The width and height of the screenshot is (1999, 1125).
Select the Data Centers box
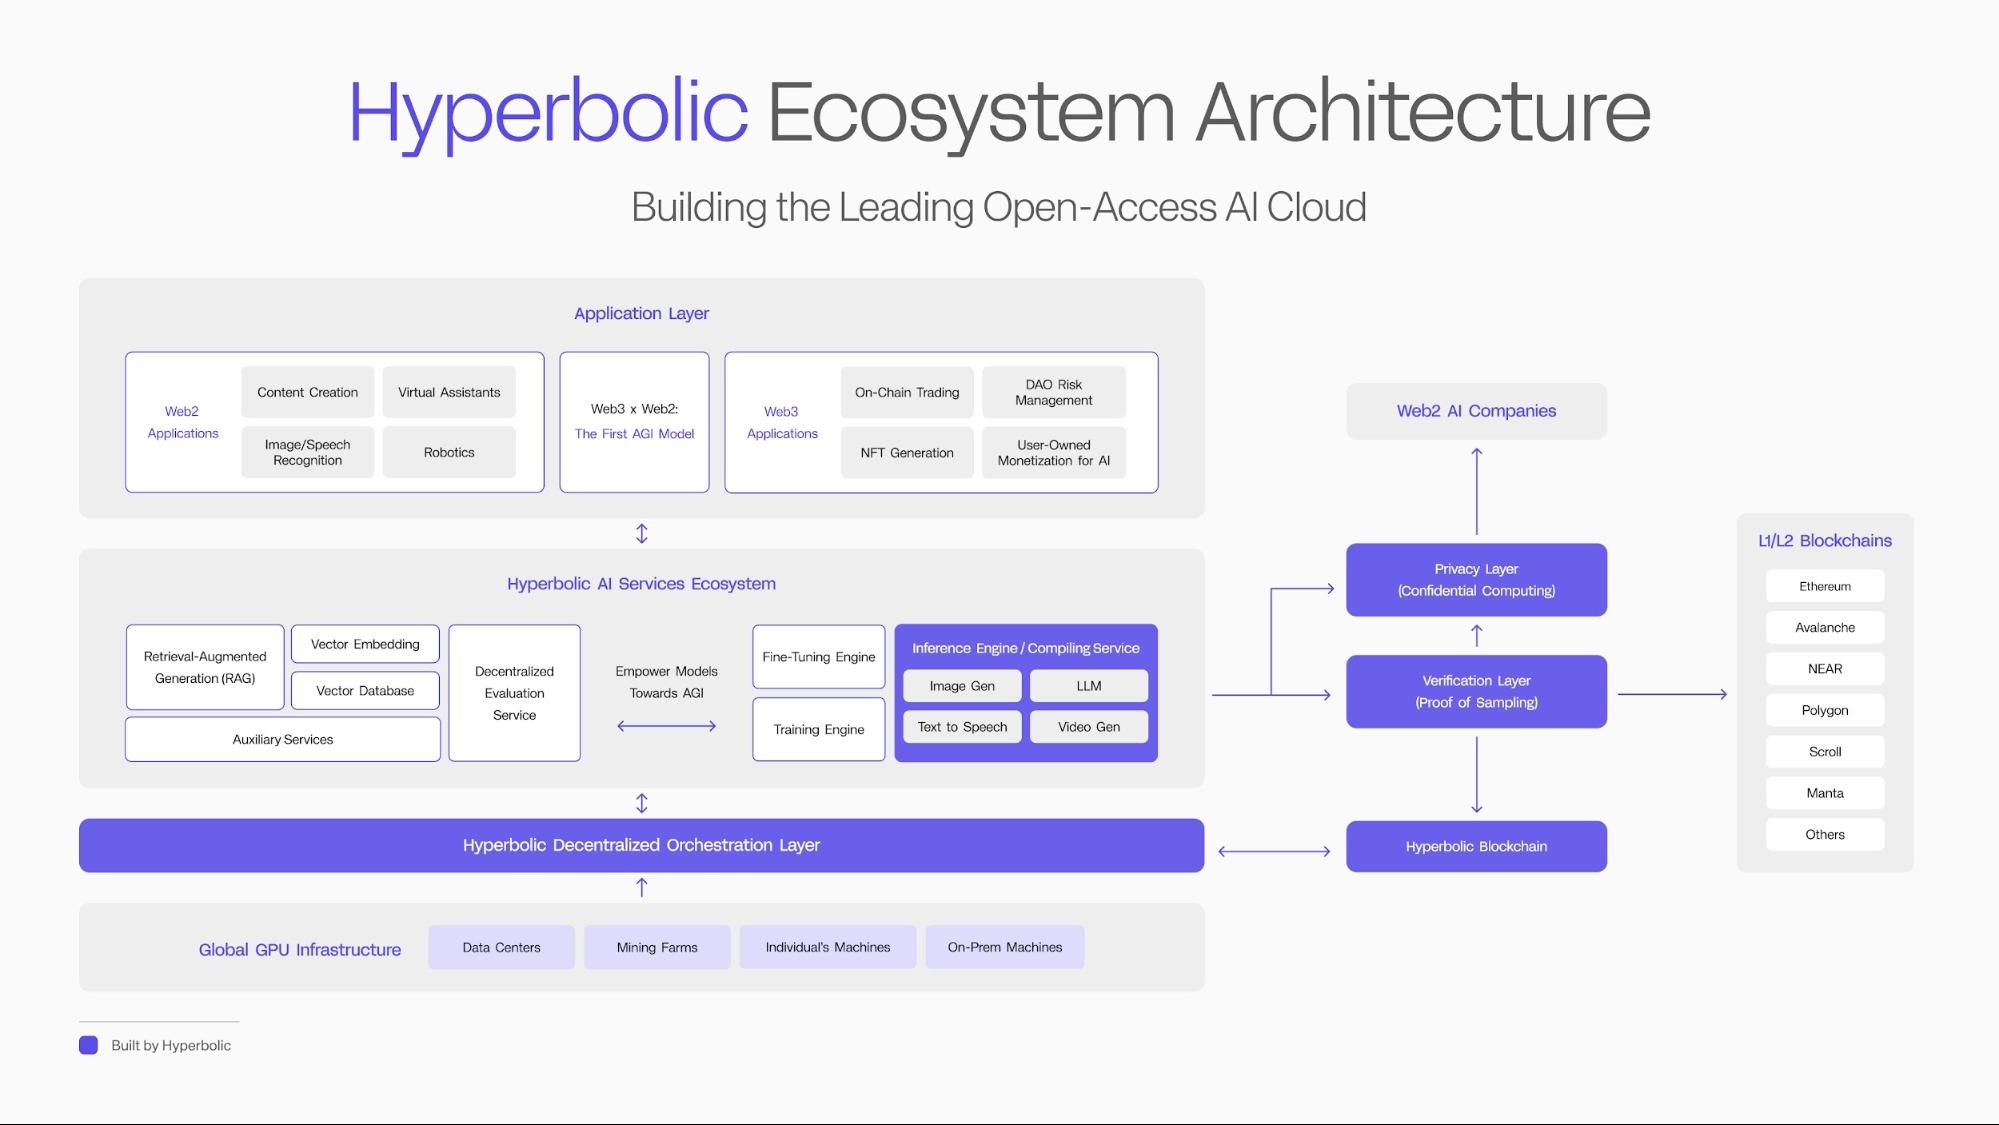[x=501, y=947]
